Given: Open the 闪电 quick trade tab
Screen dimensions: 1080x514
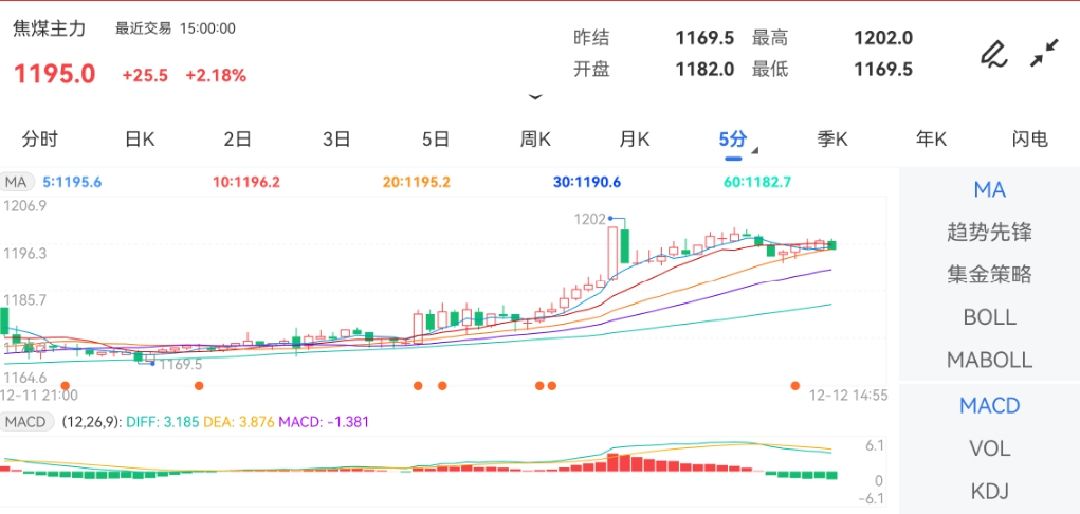Looking at the screenshot, I should pos(1030,139).
